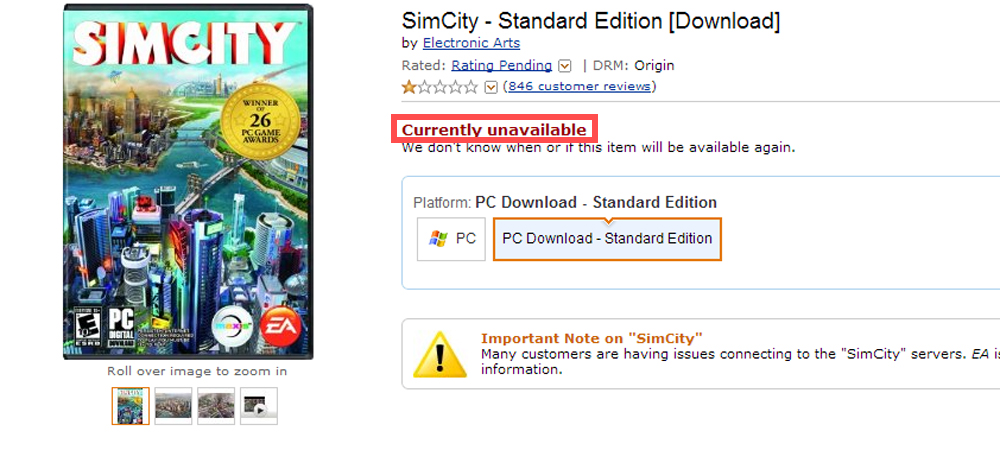Click the Windows logo on PC button

click(437, 239)
